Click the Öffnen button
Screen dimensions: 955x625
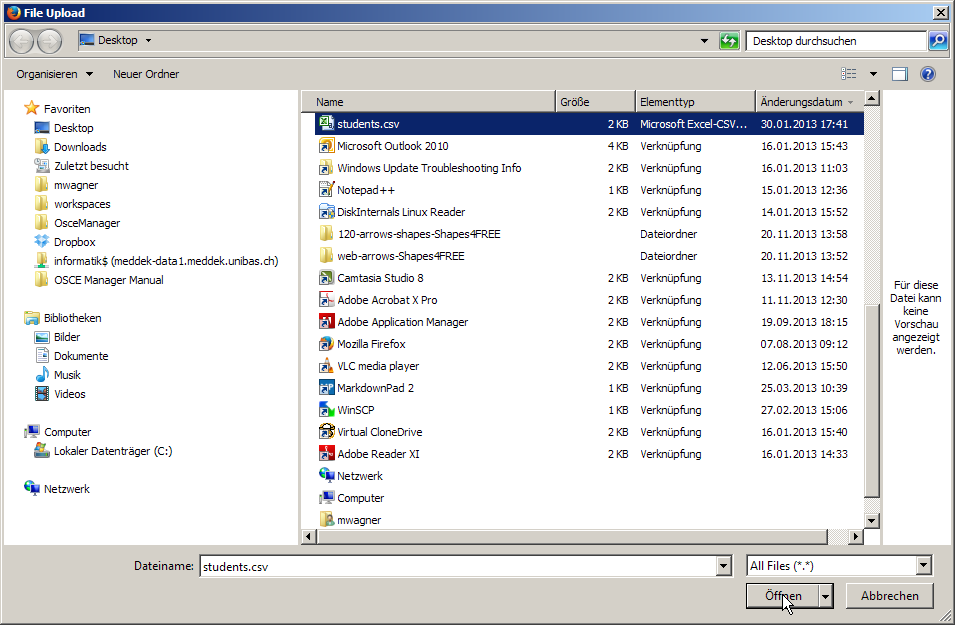click(783, 596)
